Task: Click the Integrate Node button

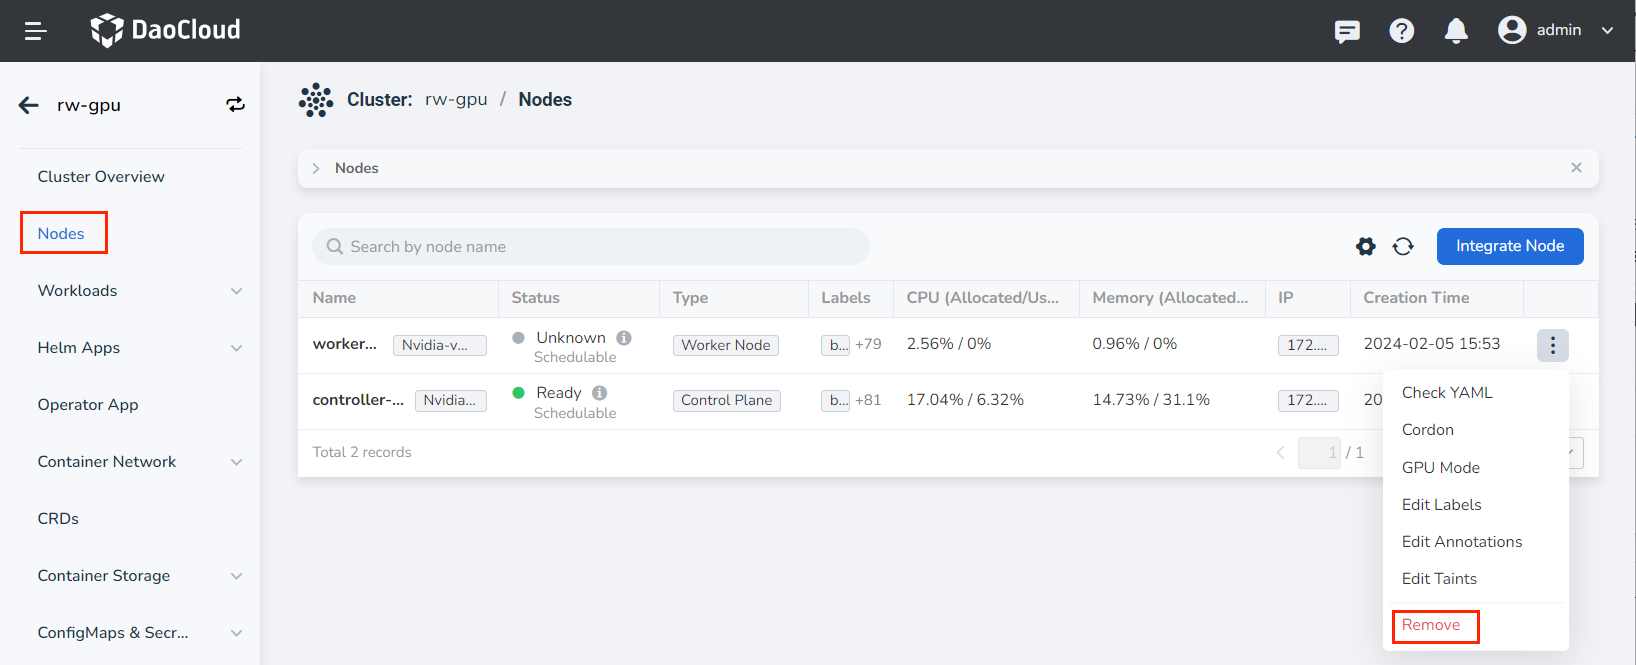Action: pos(1509,246)
